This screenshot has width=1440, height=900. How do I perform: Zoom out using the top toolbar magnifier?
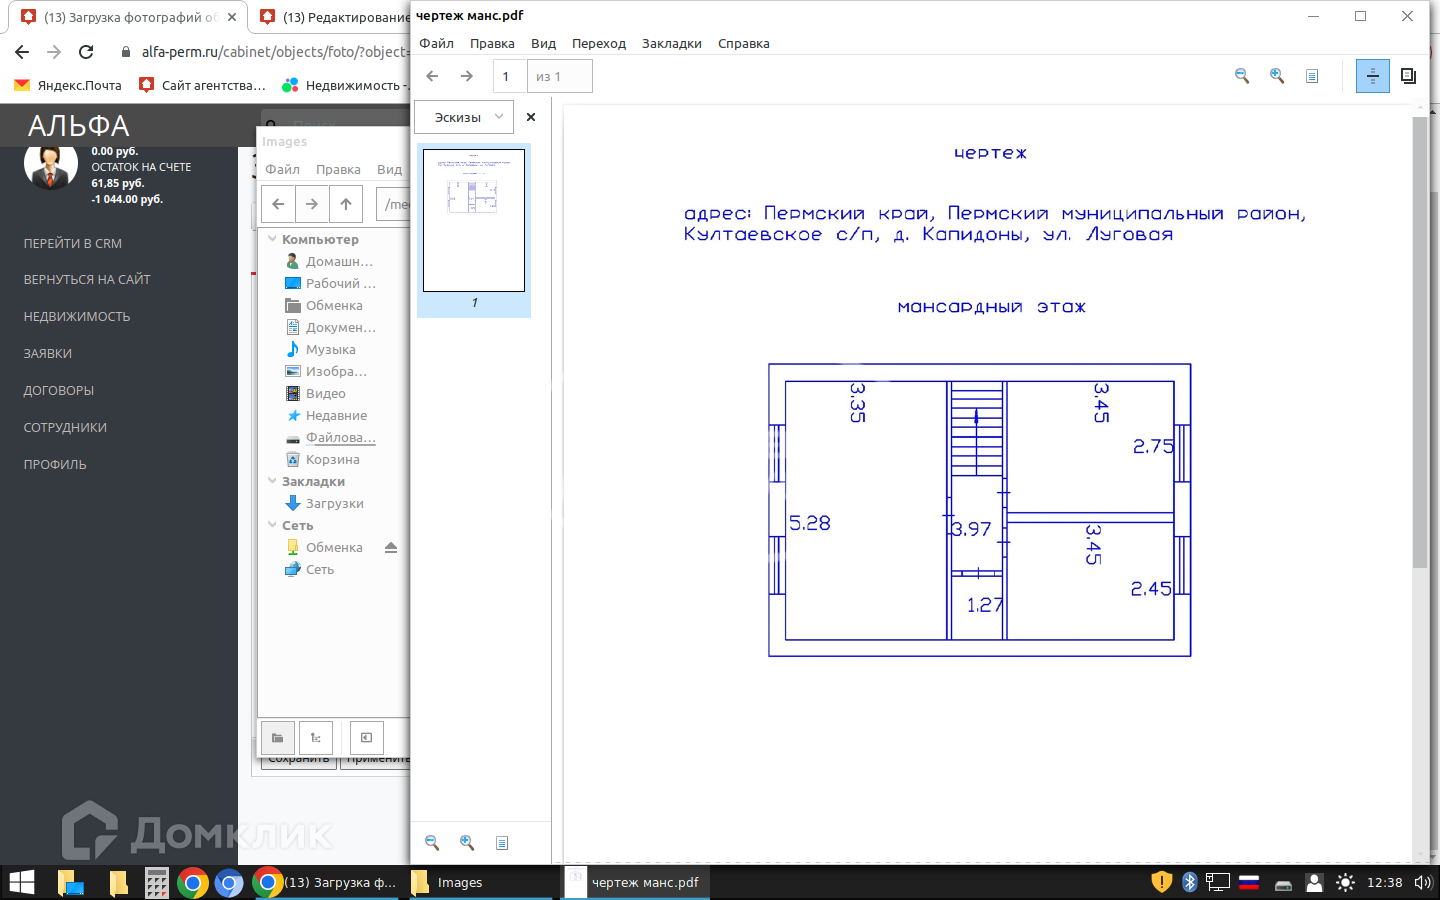pos(1242,76)
